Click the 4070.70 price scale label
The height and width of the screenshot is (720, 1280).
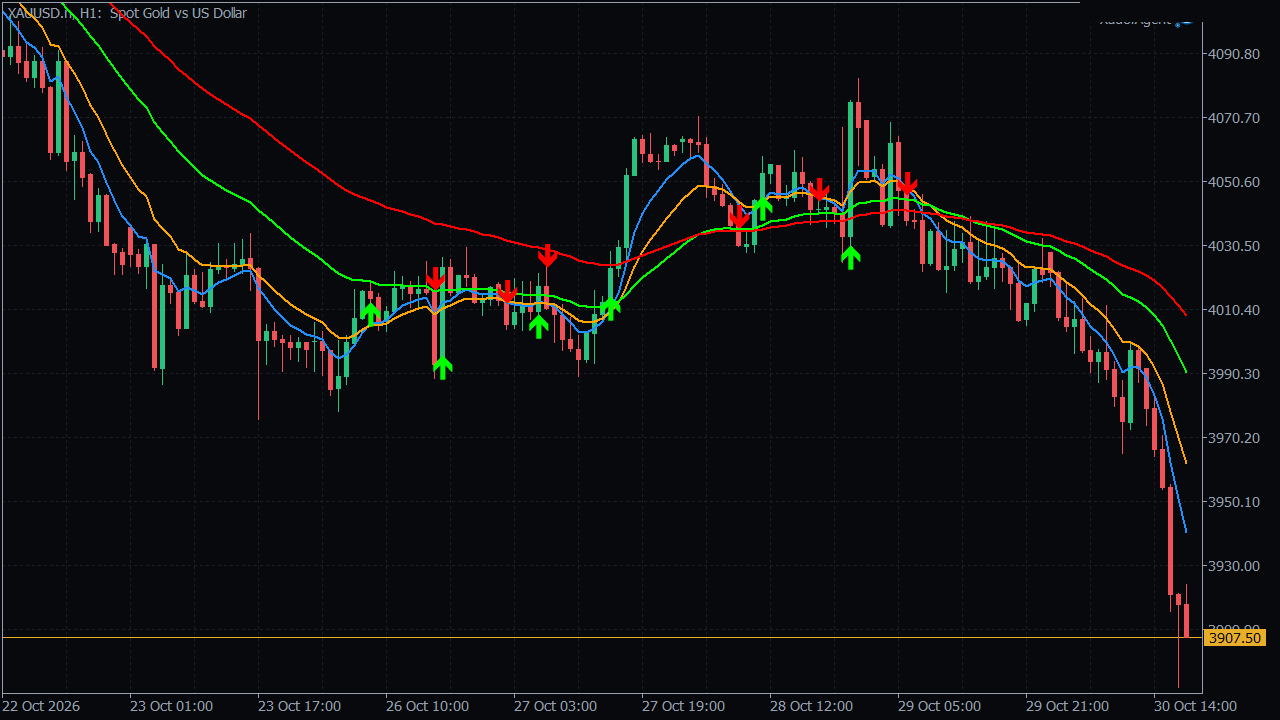(1235, 118)
